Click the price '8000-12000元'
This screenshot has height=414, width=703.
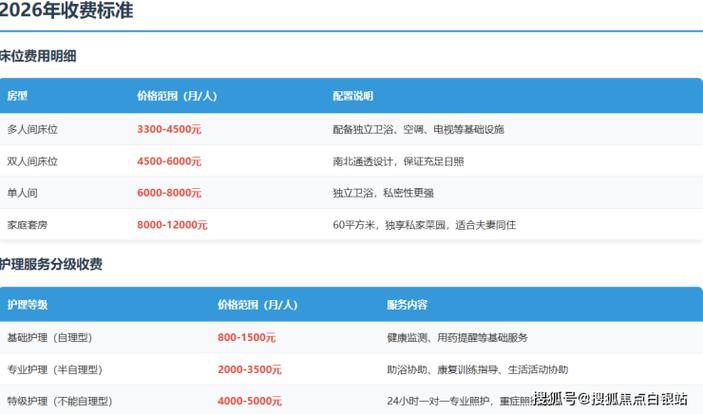172,225
